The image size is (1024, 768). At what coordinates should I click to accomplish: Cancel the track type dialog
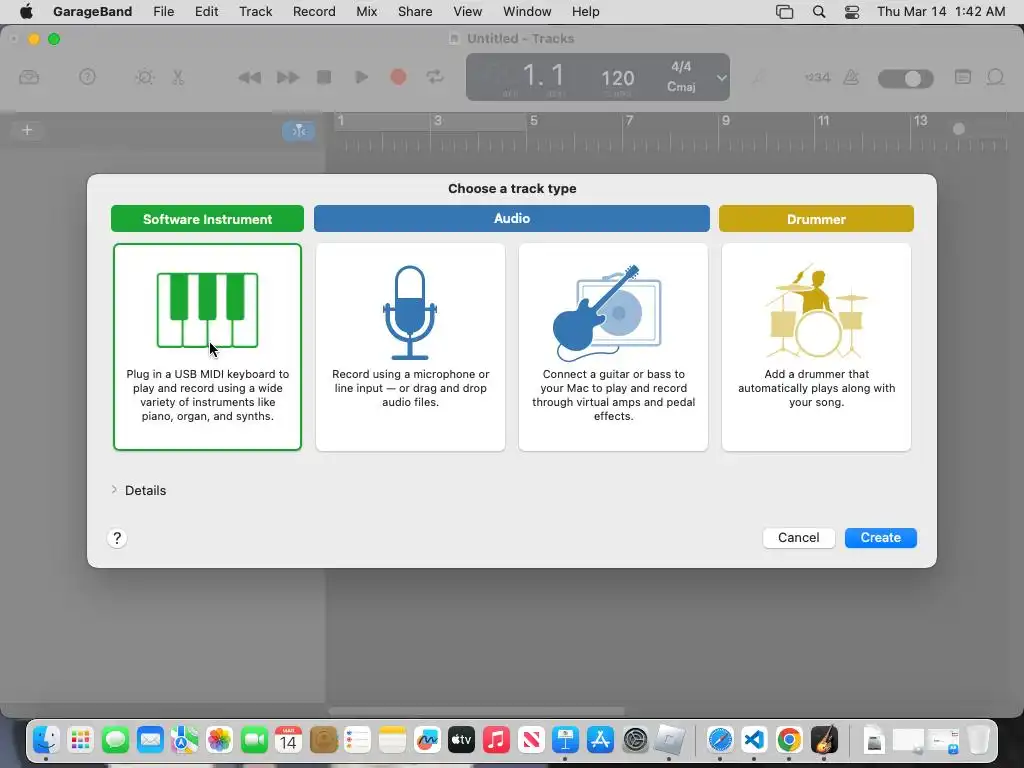[x=798, y=537]
